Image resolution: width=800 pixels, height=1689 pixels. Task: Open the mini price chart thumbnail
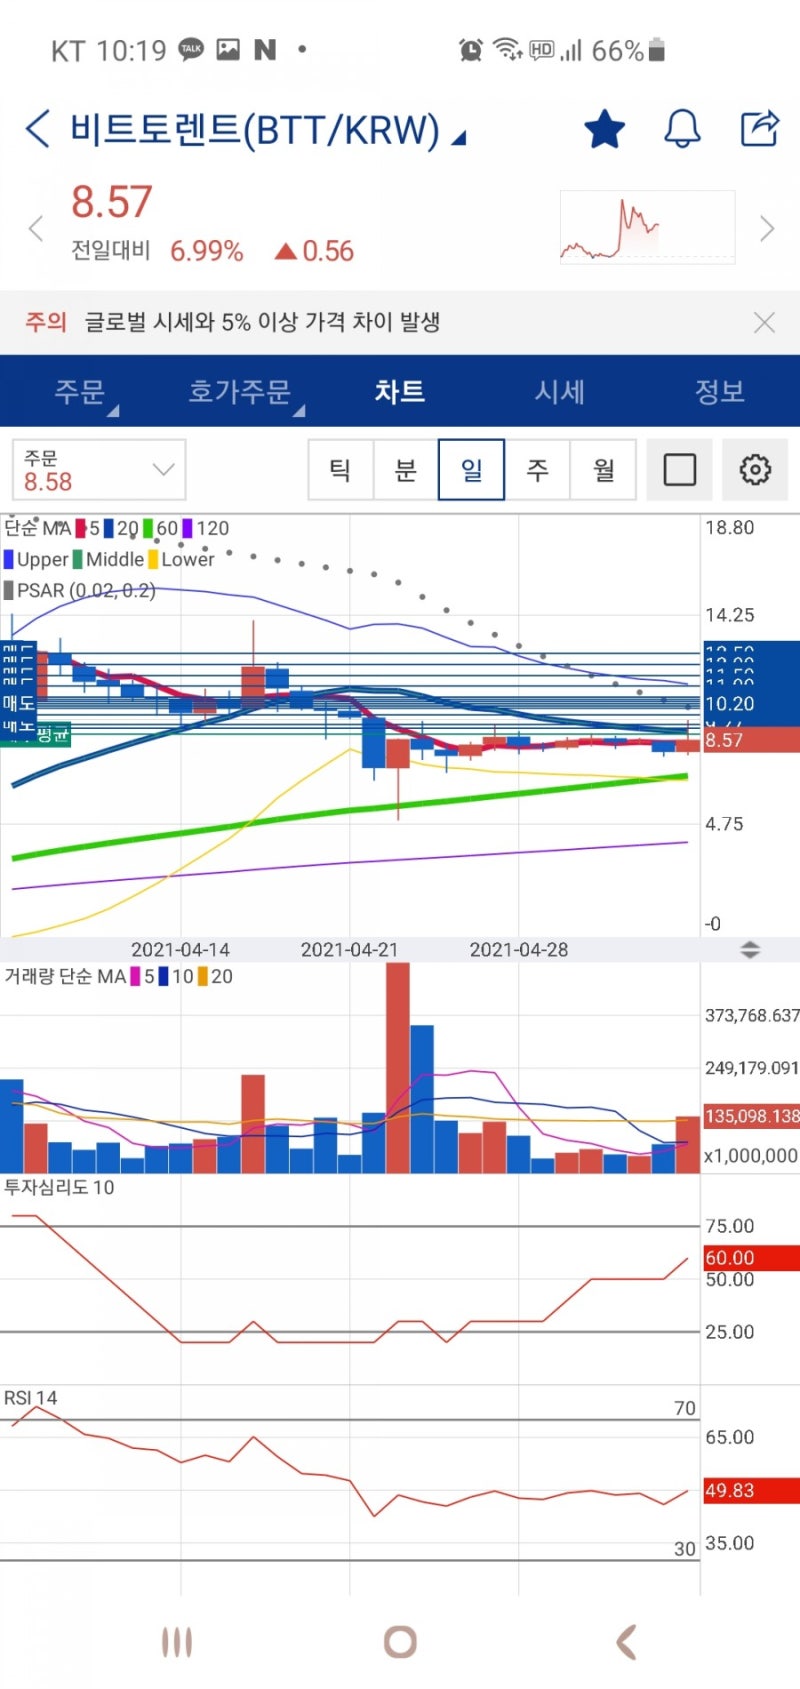coord(647,227)
